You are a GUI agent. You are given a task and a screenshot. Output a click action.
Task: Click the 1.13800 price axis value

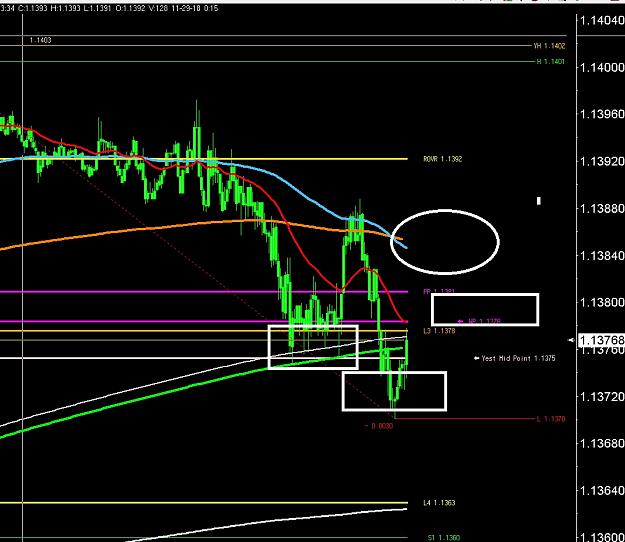point(601,303)
